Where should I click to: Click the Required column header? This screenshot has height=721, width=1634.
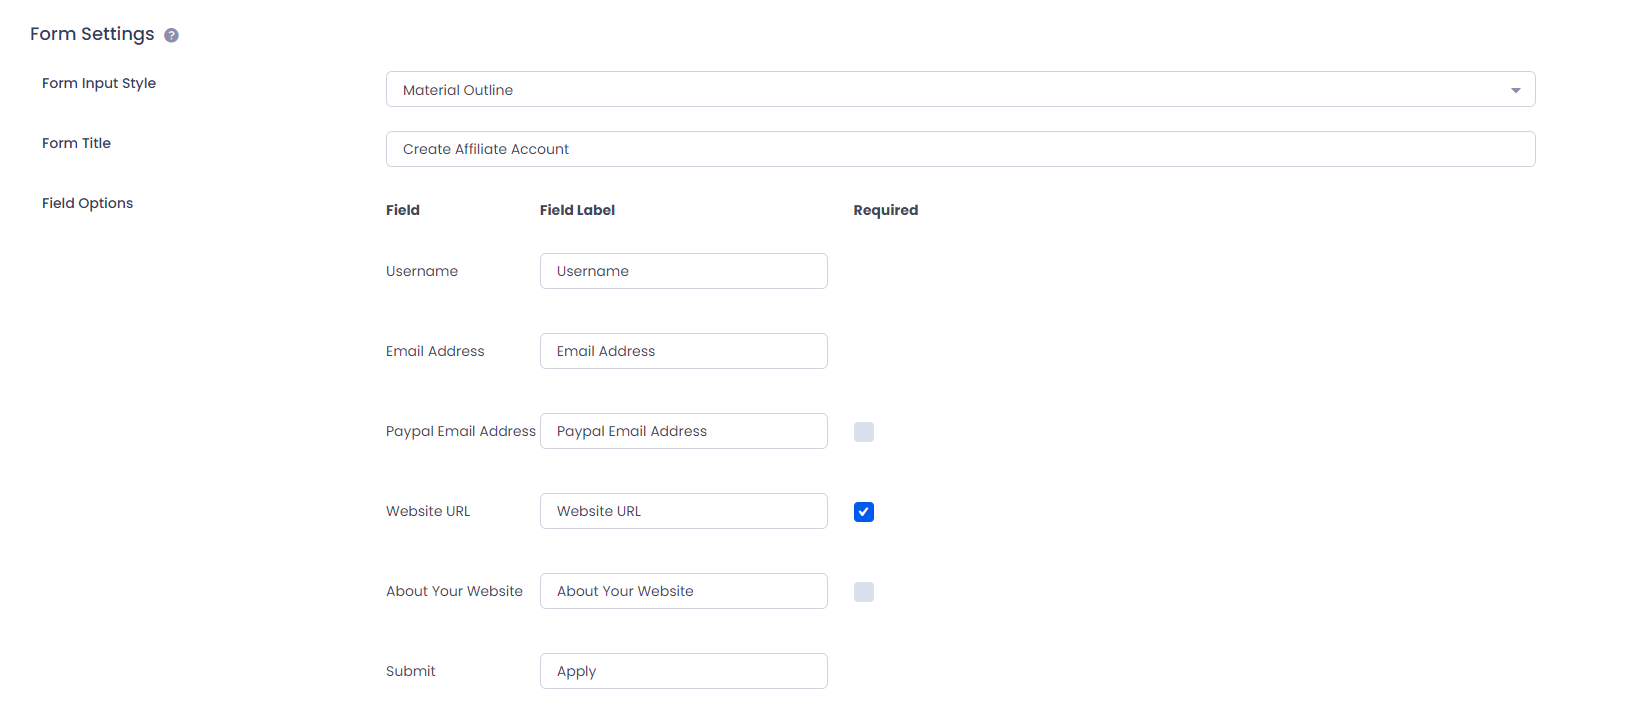[x=885, y=210]
